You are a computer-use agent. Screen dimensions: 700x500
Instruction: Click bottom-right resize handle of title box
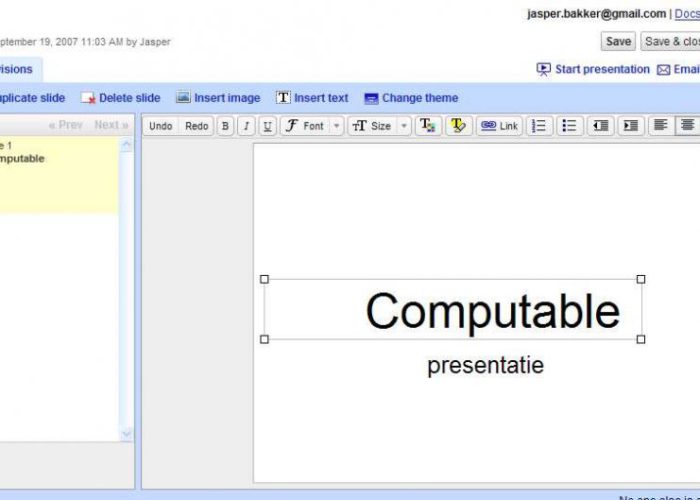point(641,340)
